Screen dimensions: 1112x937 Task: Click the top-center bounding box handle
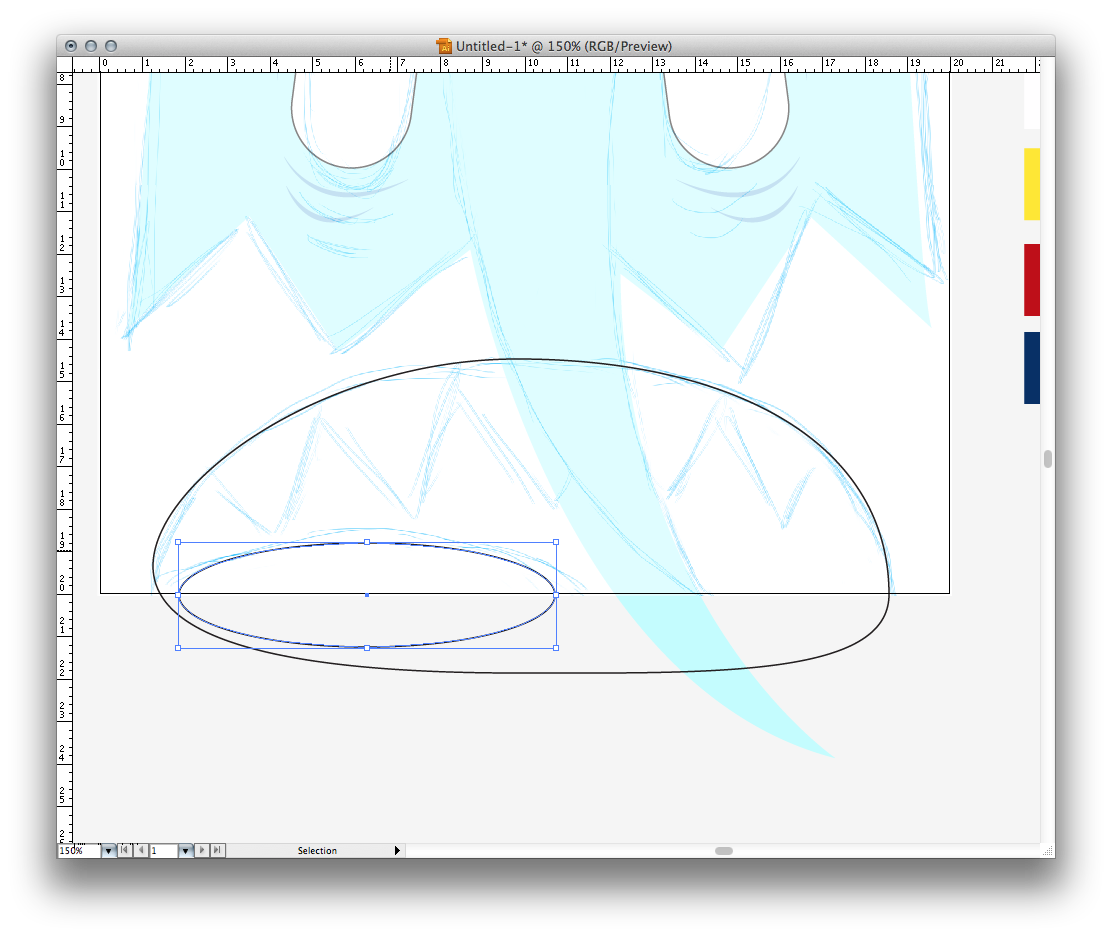pos(367,542)
